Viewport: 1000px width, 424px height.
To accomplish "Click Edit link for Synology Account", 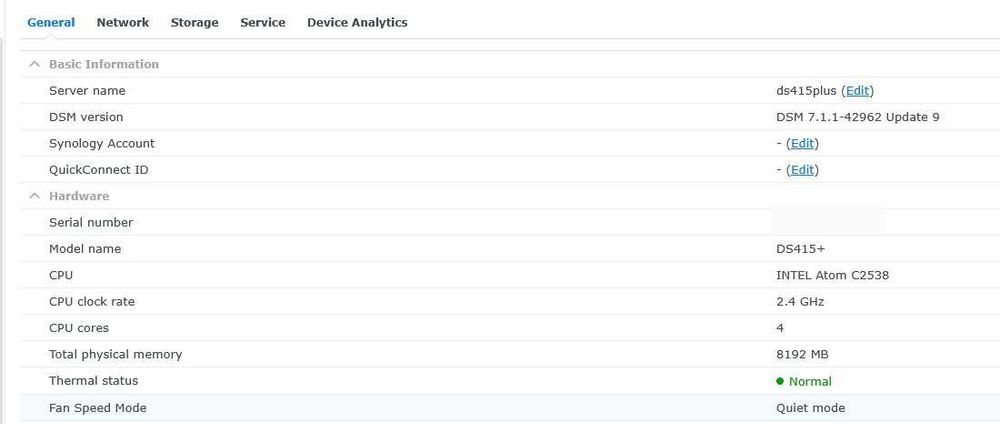I will point(802,144).
